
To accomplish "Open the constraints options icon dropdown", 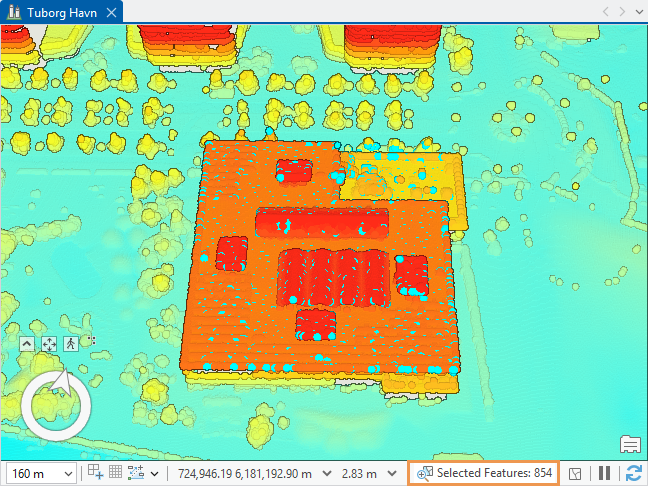I will [x=137, y=473].
